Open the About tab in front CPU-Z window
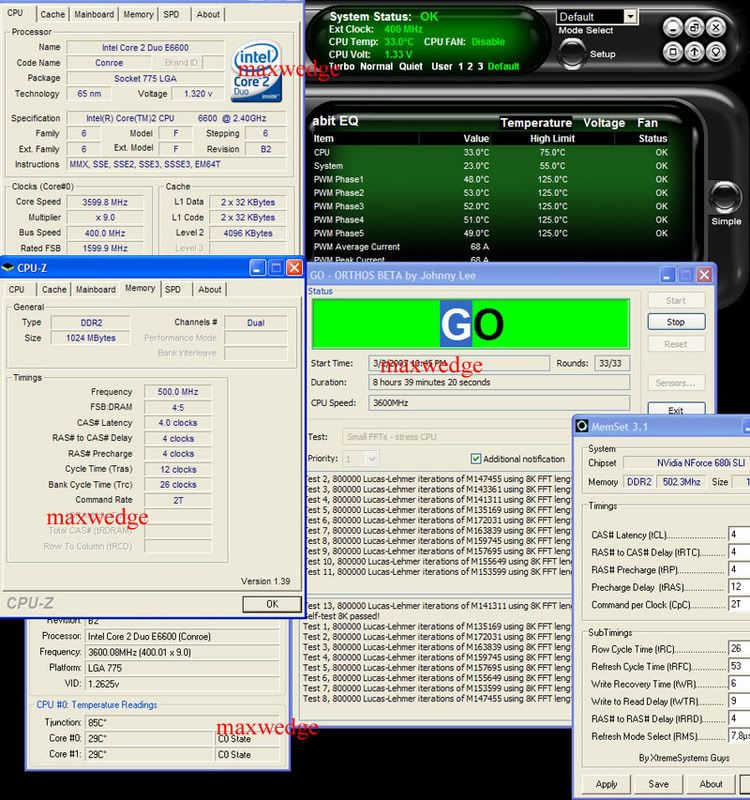The image size is (750, 800). [x=210, y=289]
